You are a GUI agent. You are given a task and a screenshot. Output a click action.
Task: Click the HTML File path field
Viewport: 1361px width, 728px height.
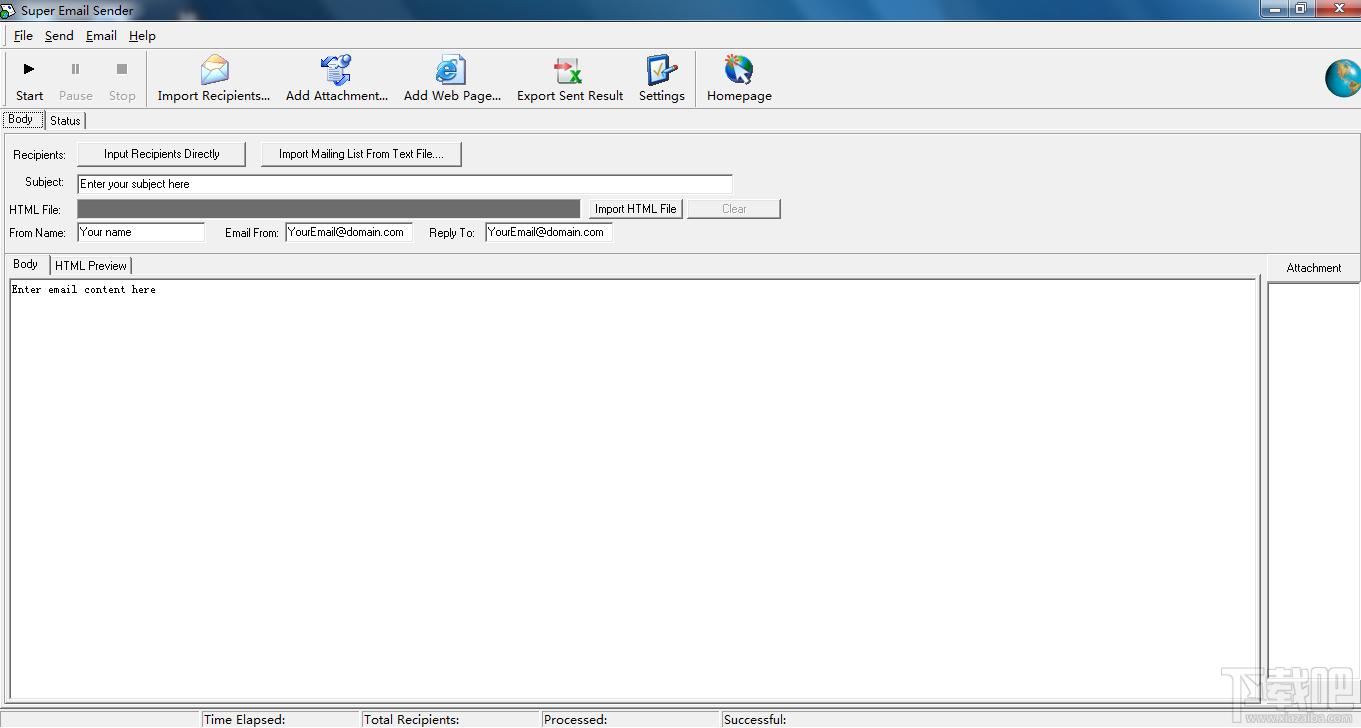click(328, 209)
